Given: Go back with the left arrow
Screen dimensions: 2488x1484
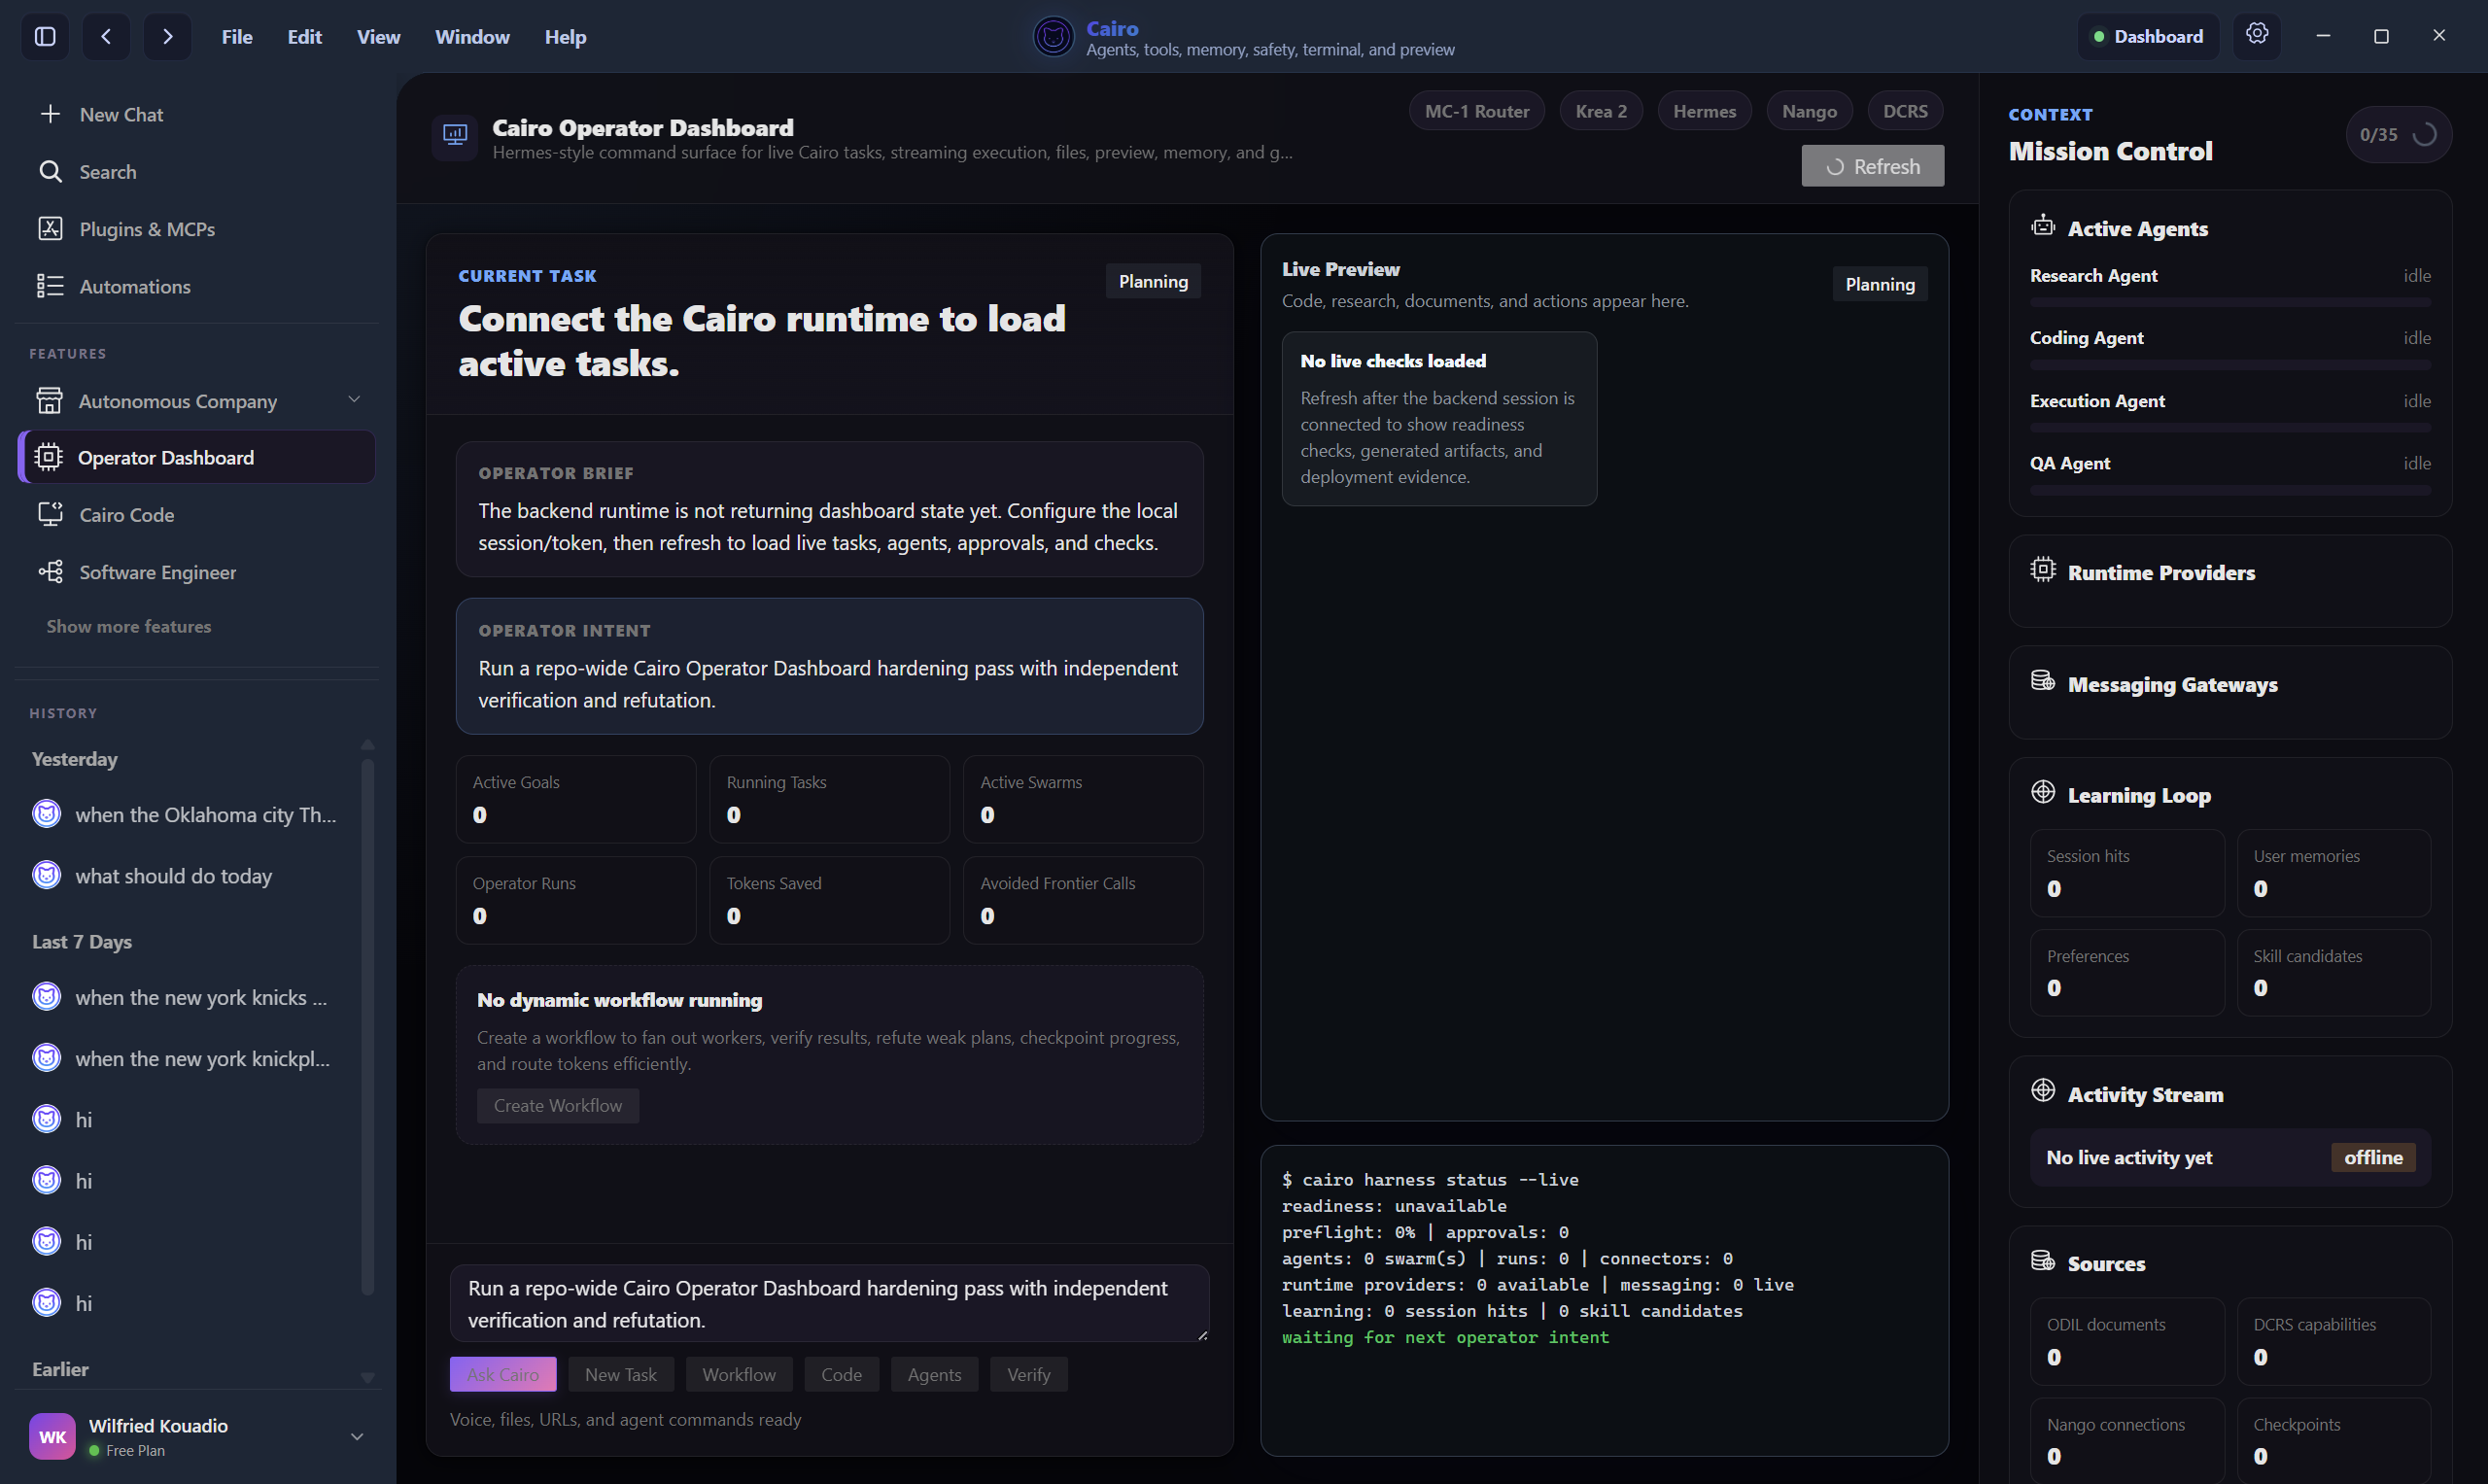Looking at the screenshot, I should (106, 37).
